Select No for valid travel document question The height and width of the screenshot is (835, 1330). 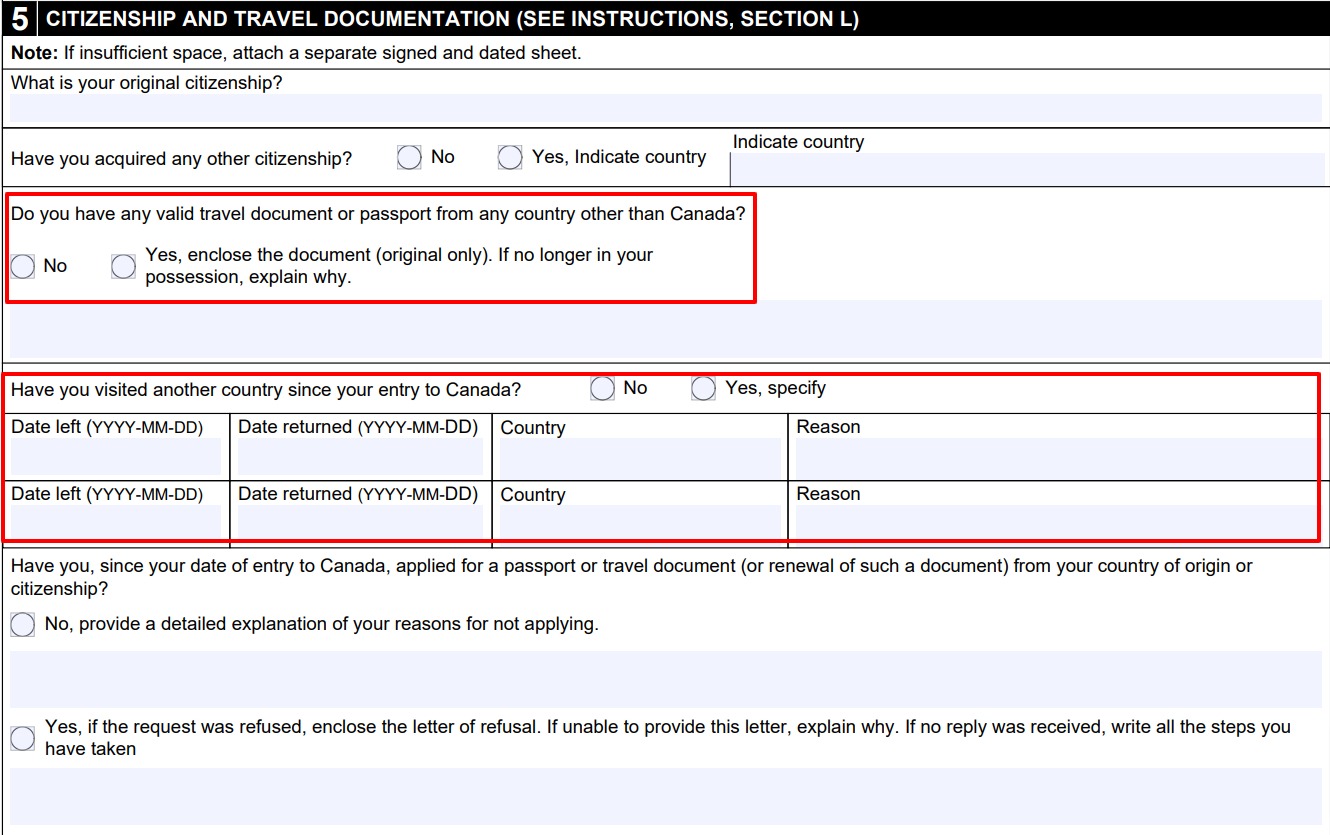pyautogui.click(x=22, y=266)
